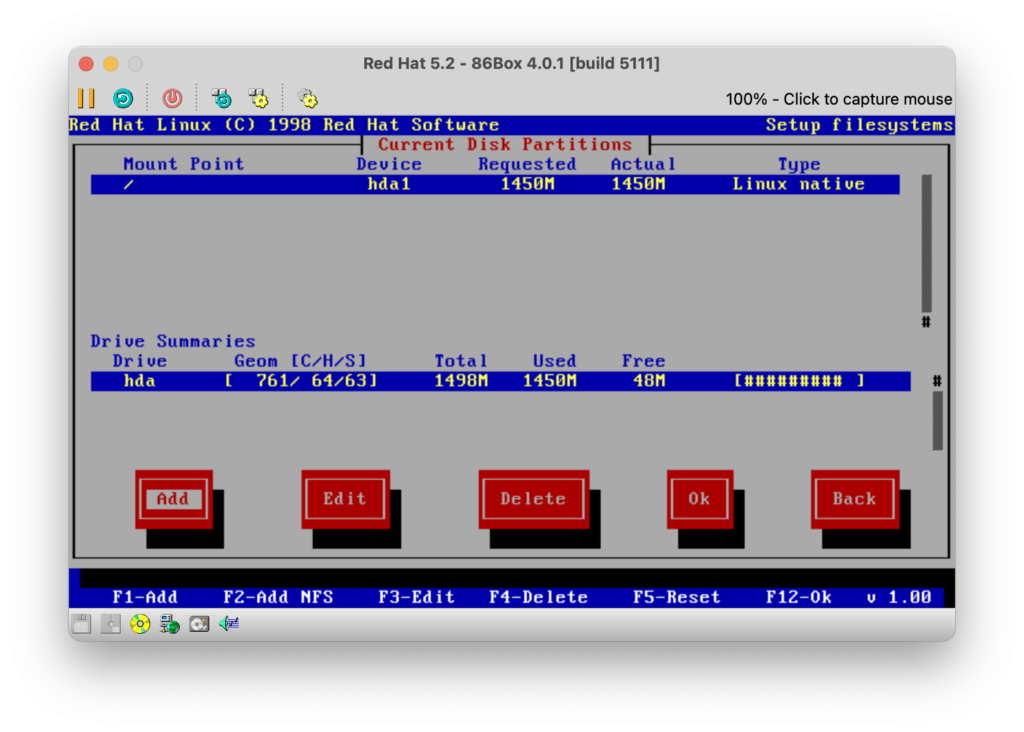The height and width of the screenshot is (732, 1024).
Task: Click the sound status icon
Action: click(x=229, y=624)
